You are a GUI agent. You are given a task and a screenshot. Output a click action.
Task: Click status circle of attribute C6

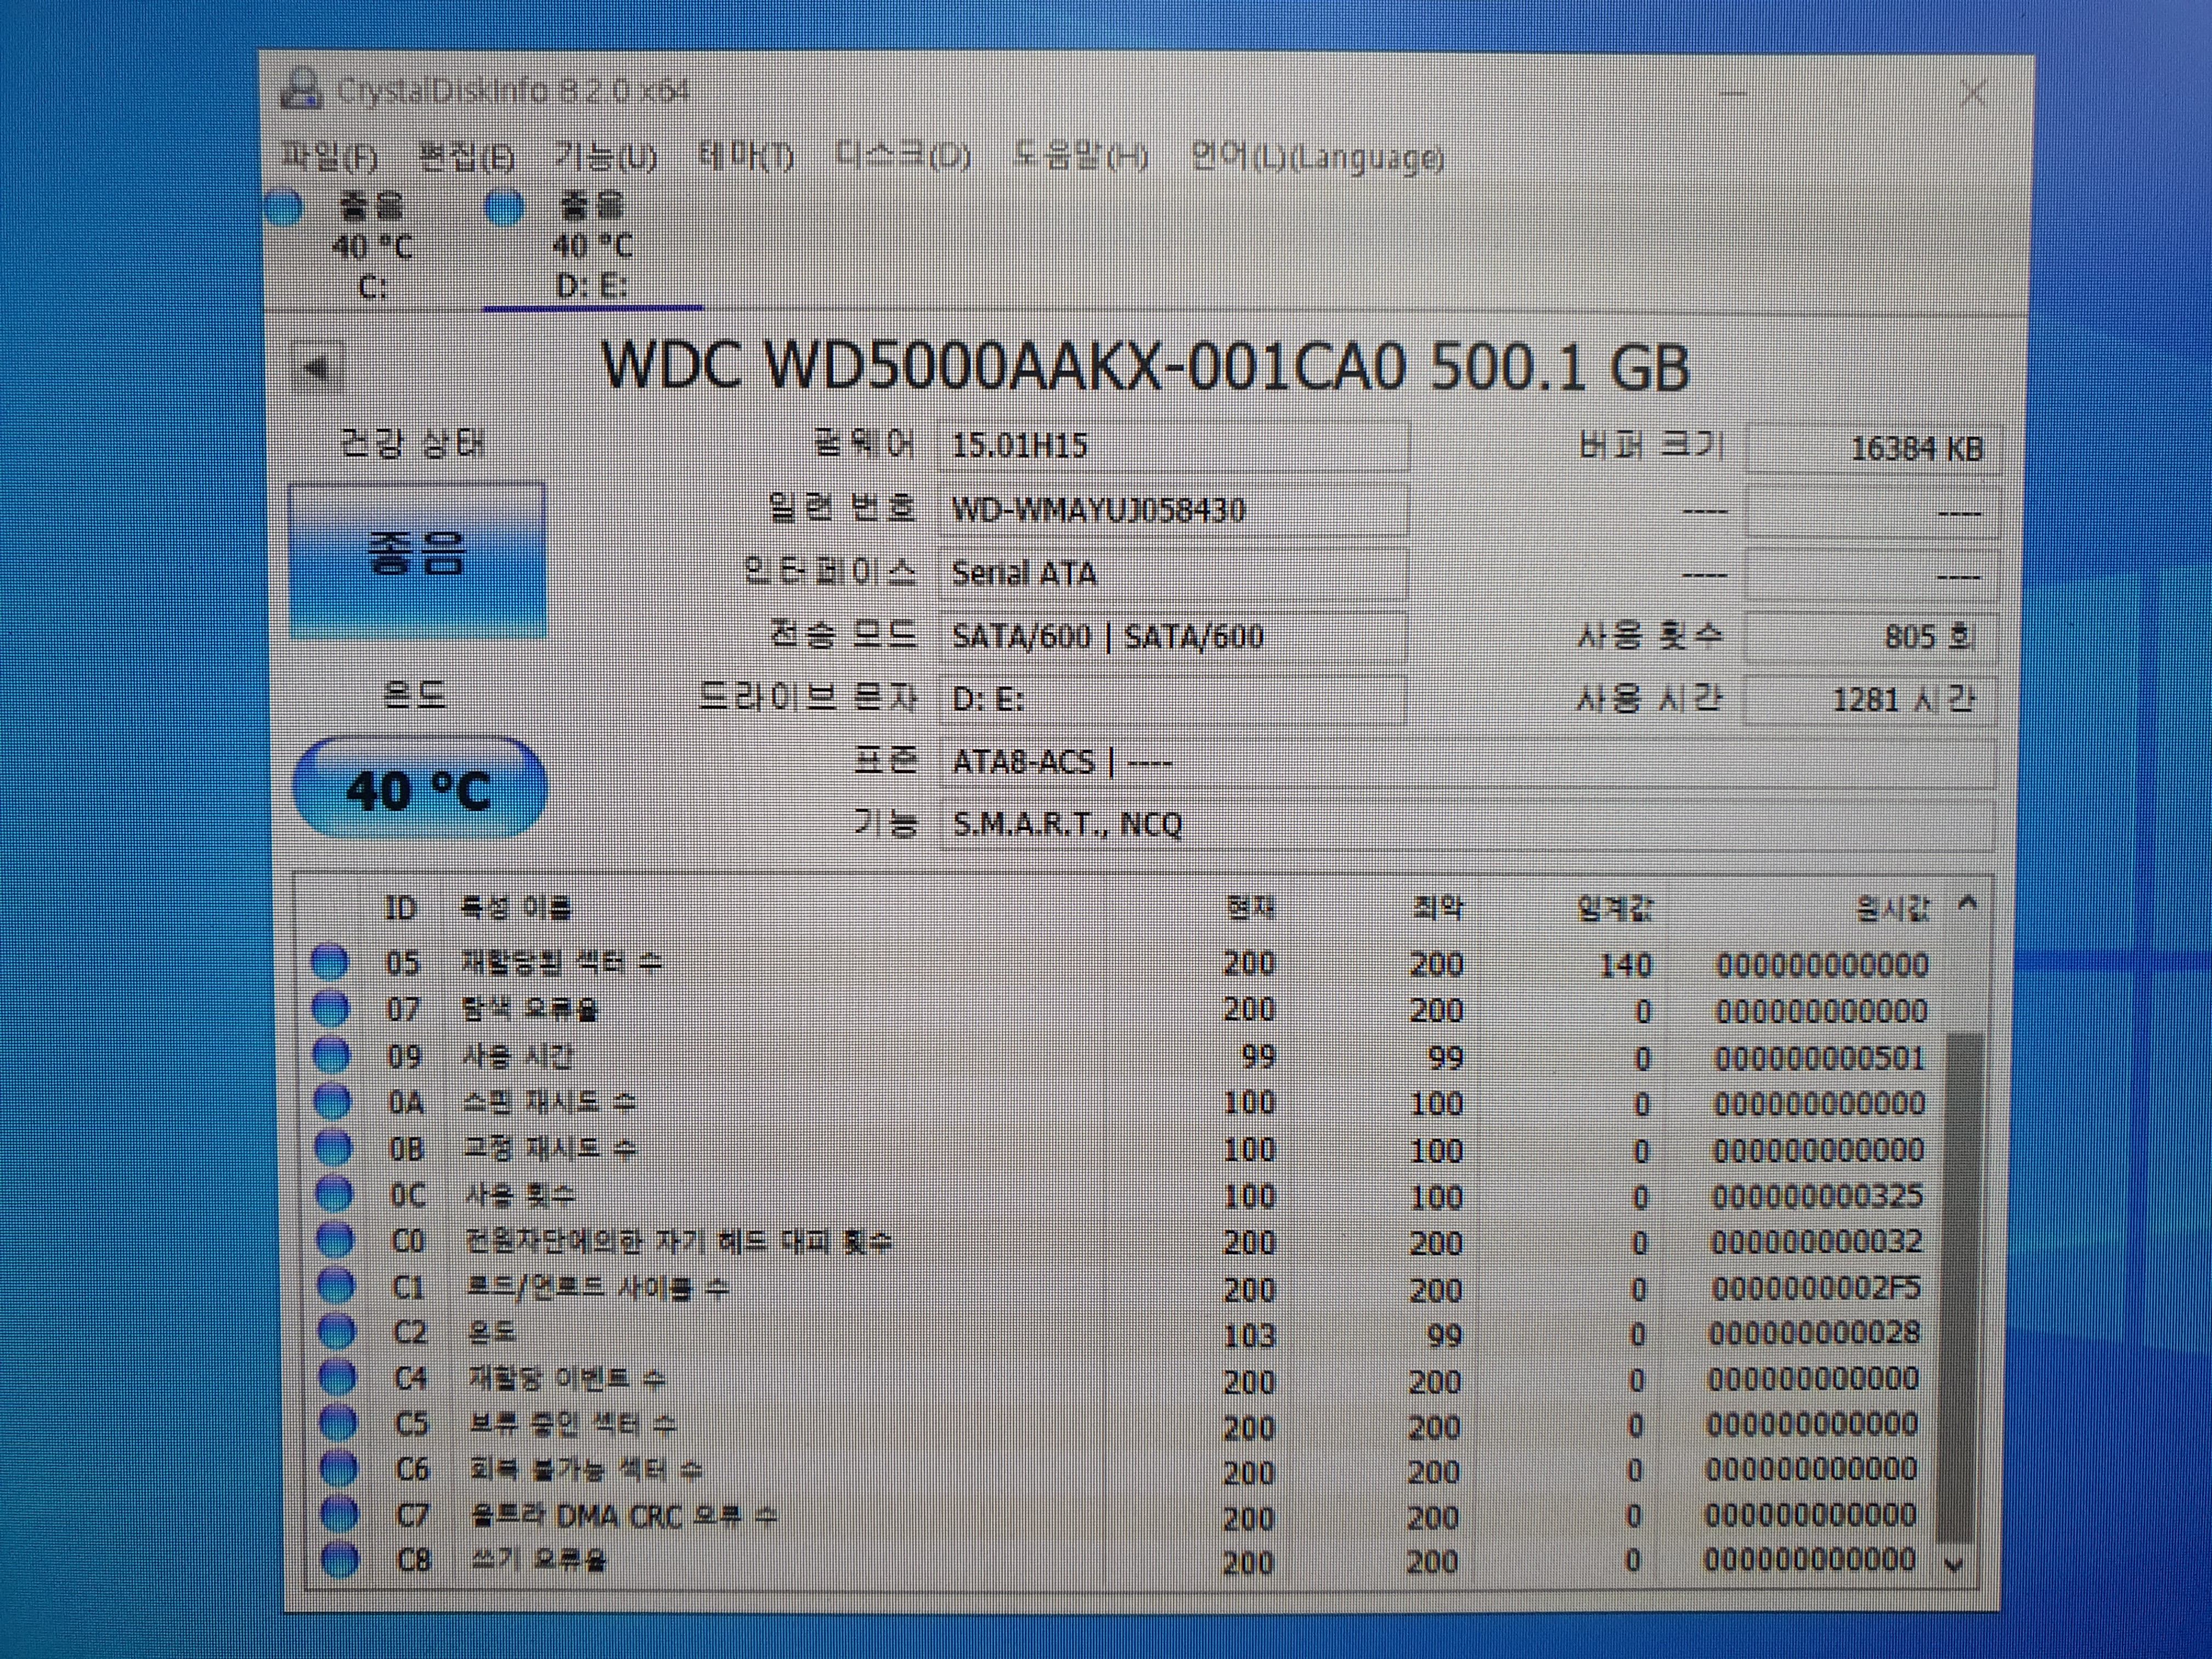coord(340,1469)
